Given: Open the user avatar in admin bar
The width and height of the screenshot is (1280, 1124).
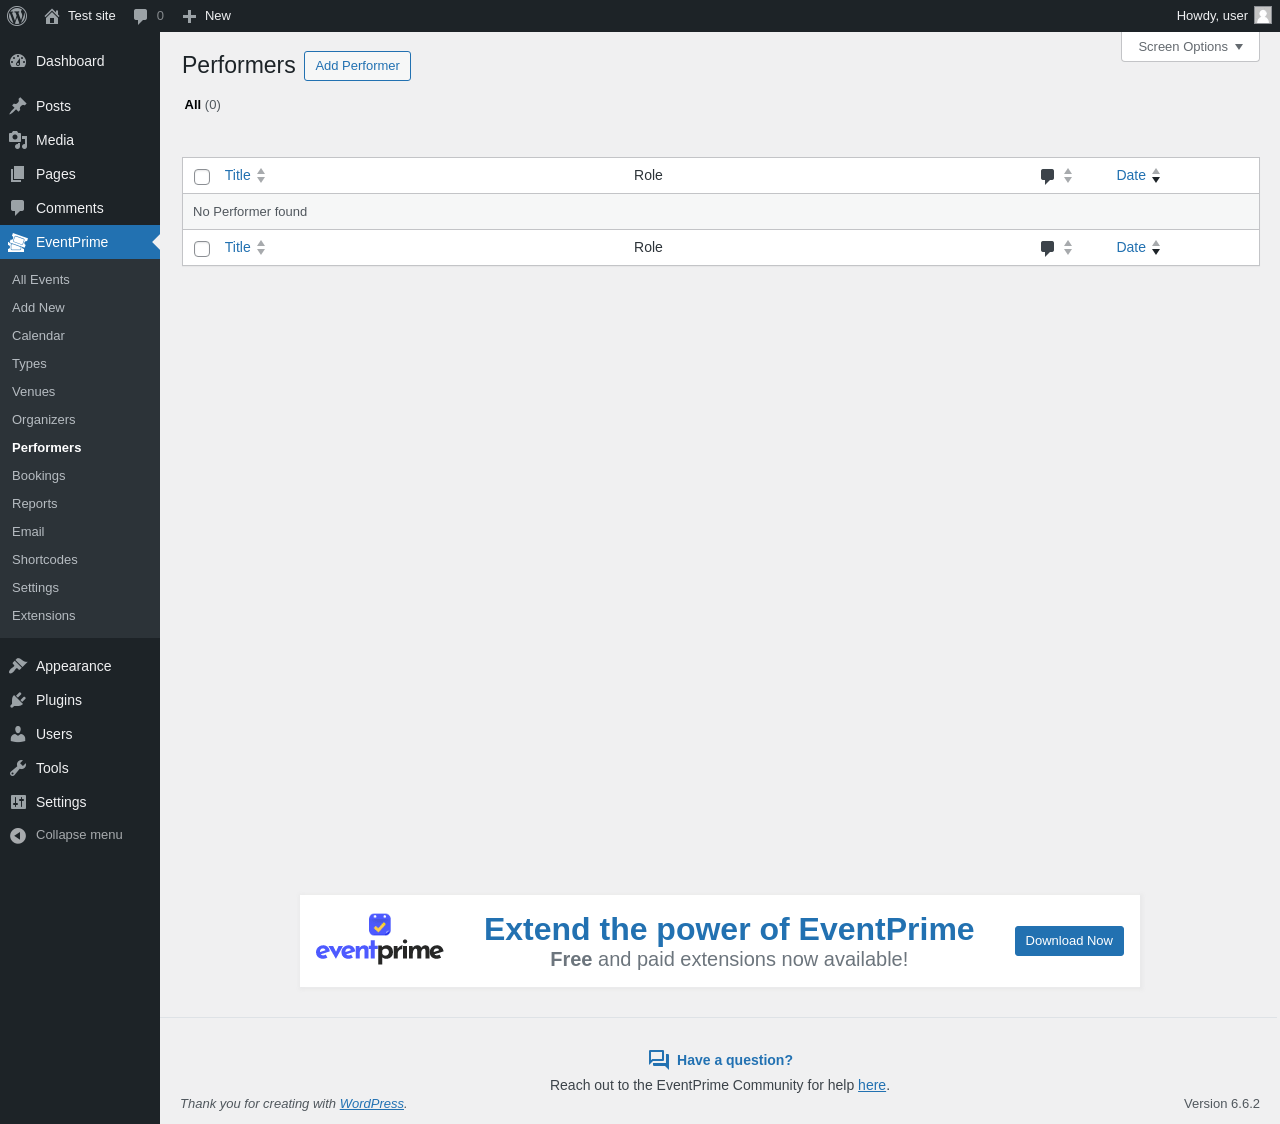Looking at the screenshot, I should coord(1263,15).
